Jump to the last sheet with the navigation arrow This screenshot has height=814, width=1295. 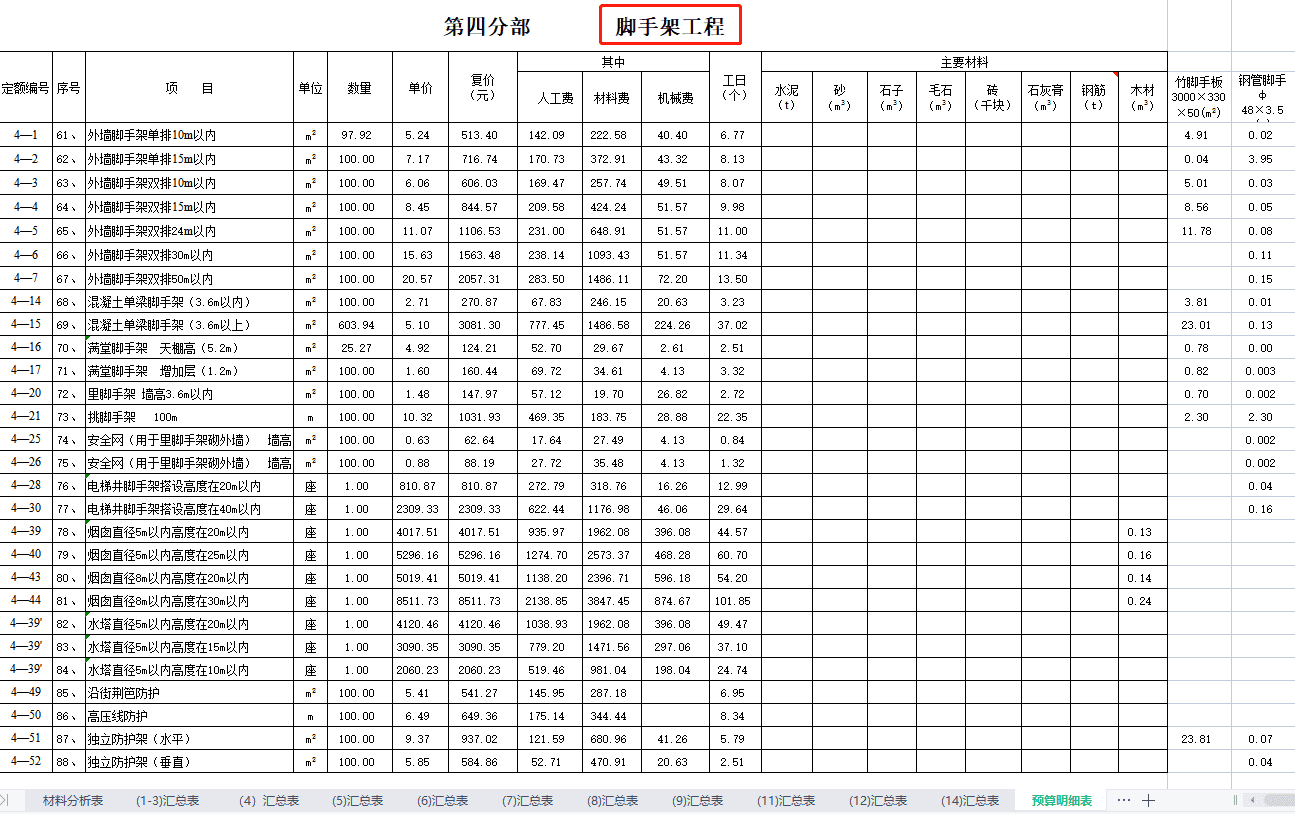(4, 800)
